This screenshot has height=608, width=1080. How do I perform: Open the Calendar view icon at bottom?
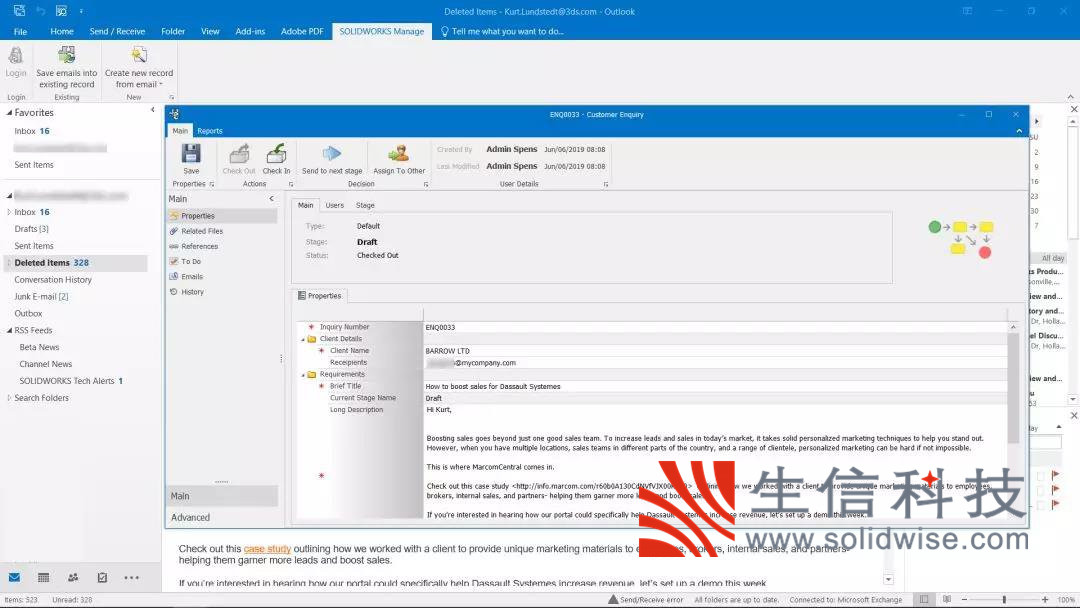point(43,578)
